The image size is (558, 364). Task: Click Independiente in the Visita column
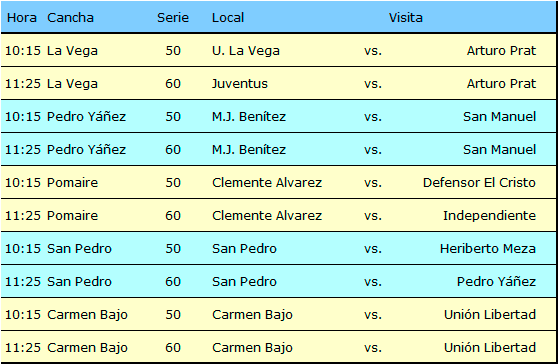pos(489,216)
